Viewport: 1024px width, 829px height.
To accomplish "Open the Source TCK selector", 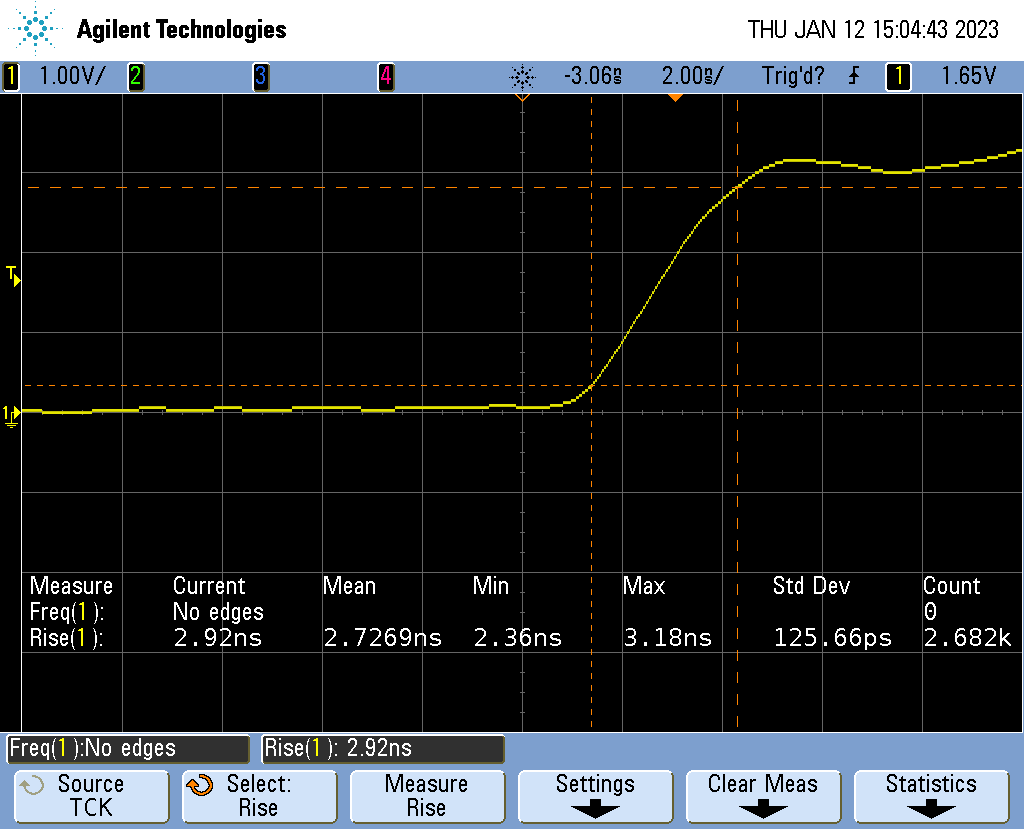I will (90, 795).
